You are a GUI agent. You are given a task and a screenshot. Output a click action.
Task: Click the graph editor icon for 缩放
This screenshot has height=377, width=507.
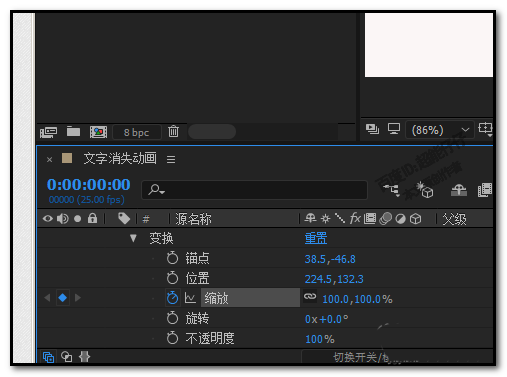(190, 298)
